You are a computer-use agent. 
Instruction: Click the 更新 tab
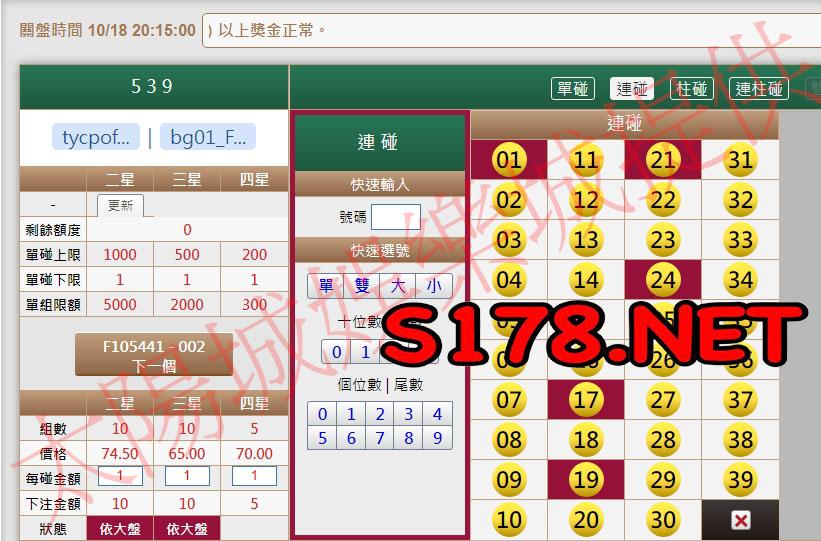click(120, 205)
